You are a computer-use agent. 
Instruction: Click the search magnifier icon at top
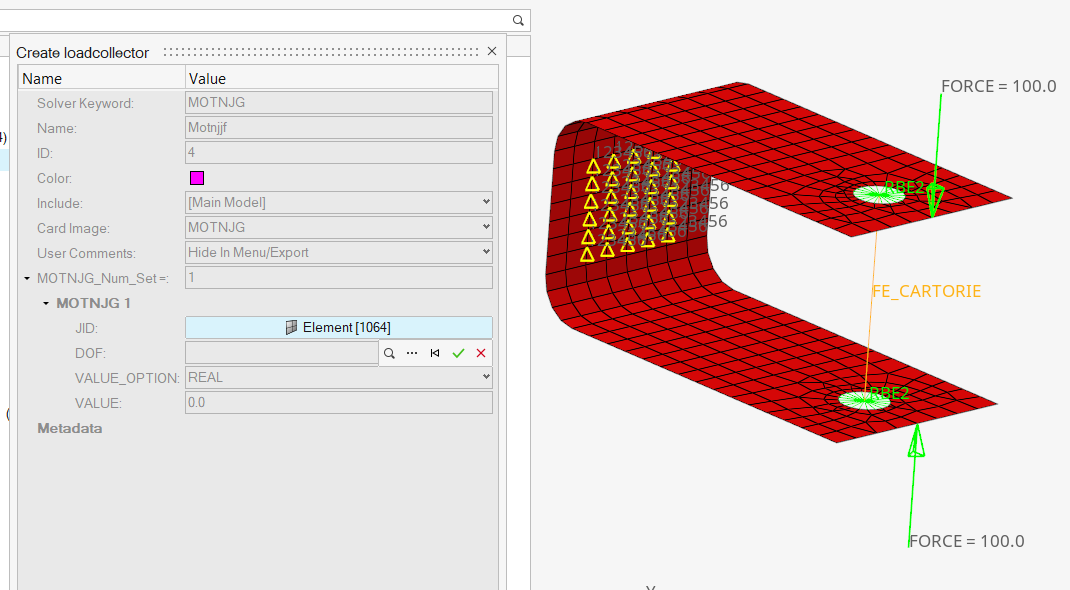pos(518,20)
